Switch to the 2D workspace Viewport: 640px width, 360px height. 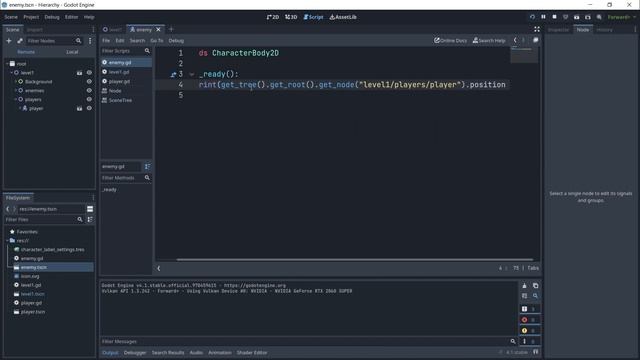273,17
